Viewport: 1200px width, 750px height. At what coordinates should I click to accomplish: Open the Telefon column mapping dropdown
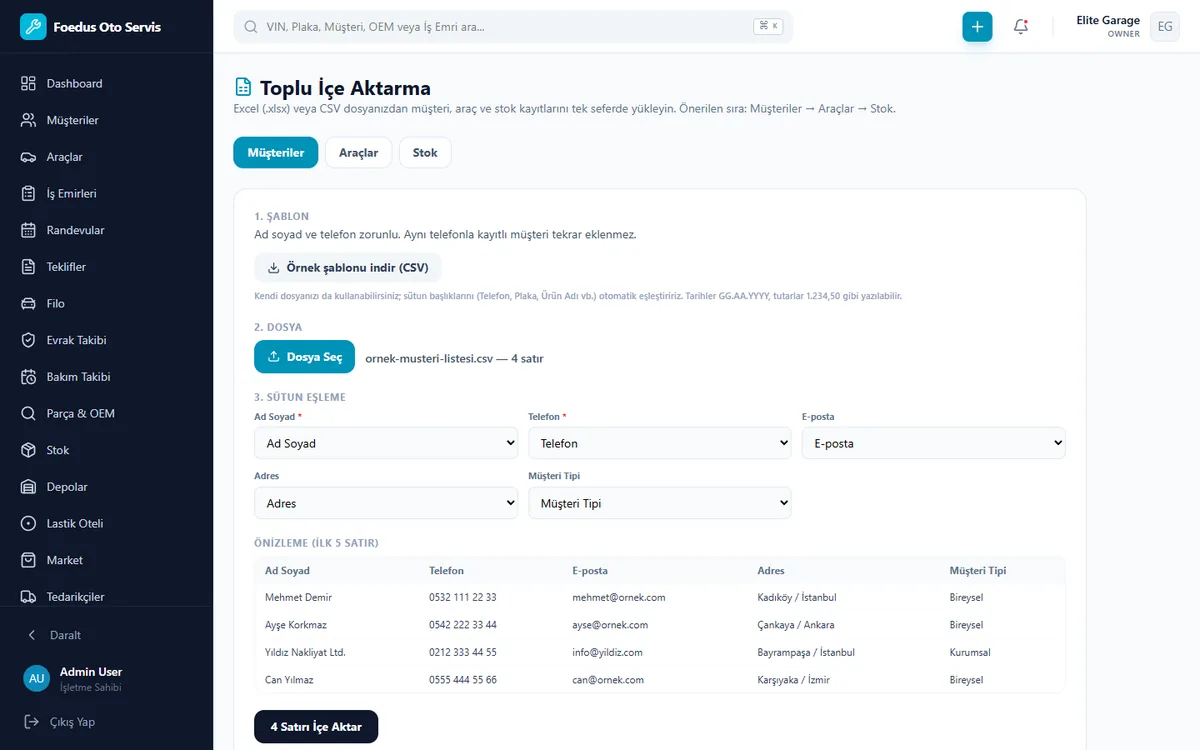click(x=660, y=443)
